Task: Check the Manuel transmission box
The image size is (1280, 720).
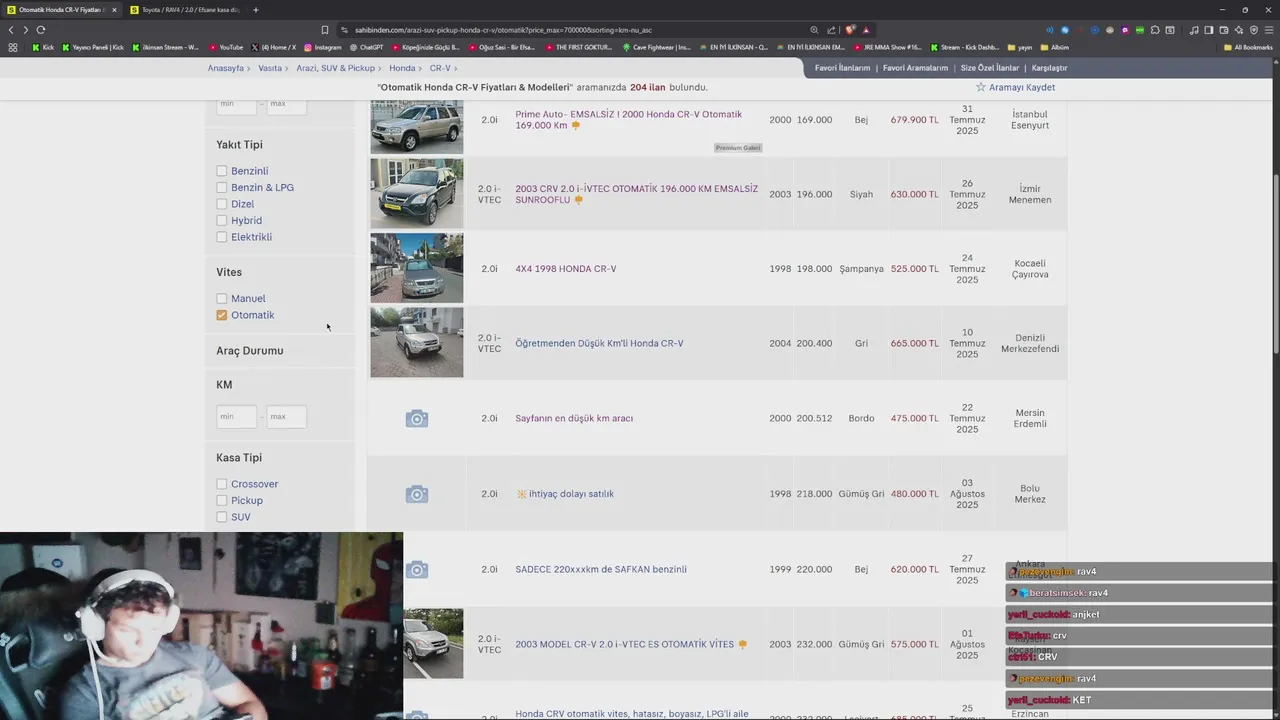Action: (x=222, y=299)
